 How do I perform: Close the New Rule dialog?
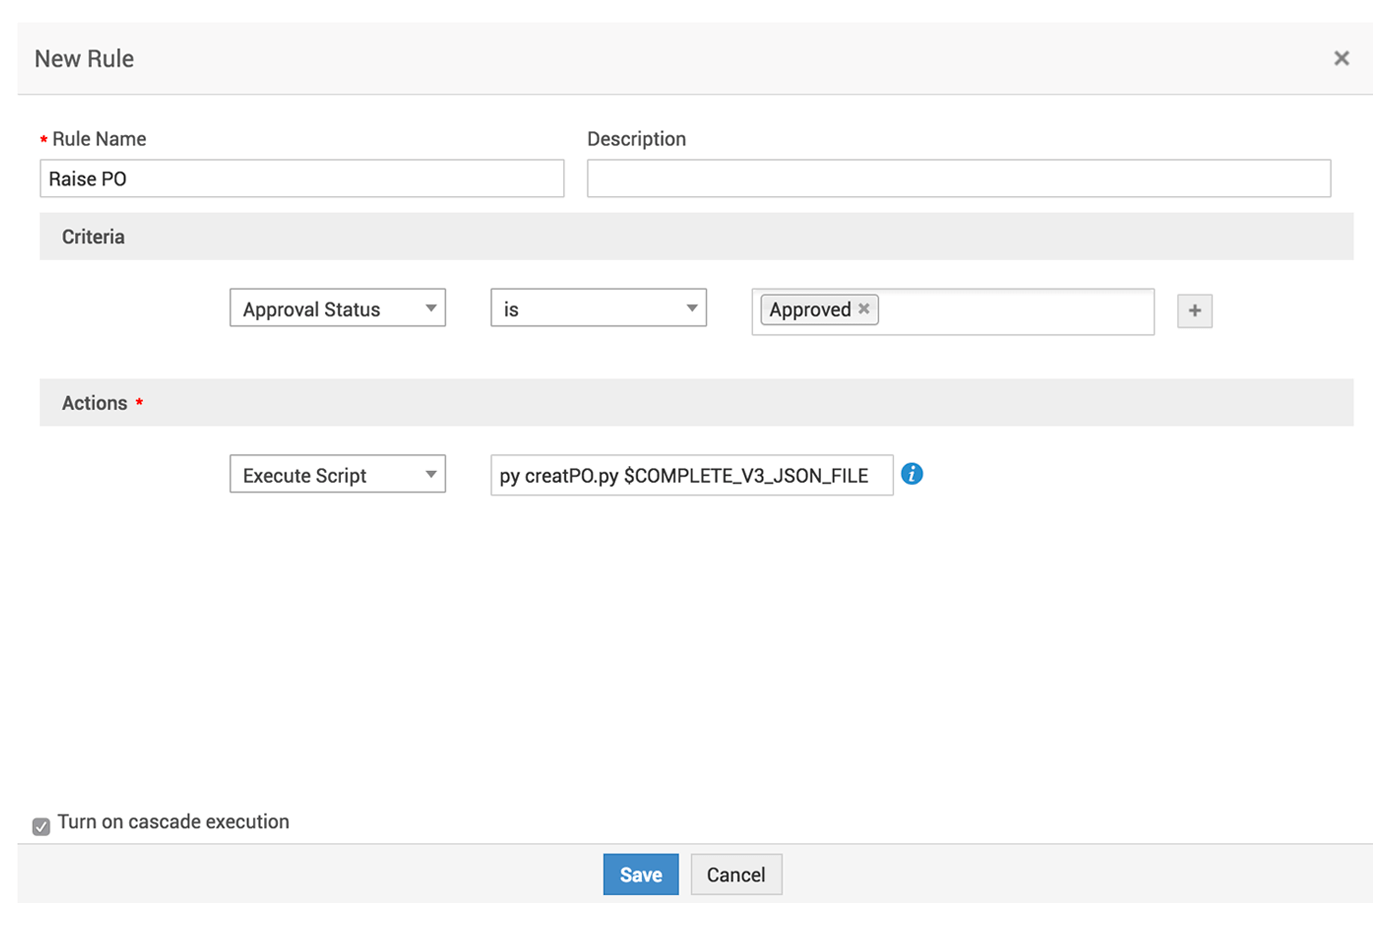[1341, 58]
